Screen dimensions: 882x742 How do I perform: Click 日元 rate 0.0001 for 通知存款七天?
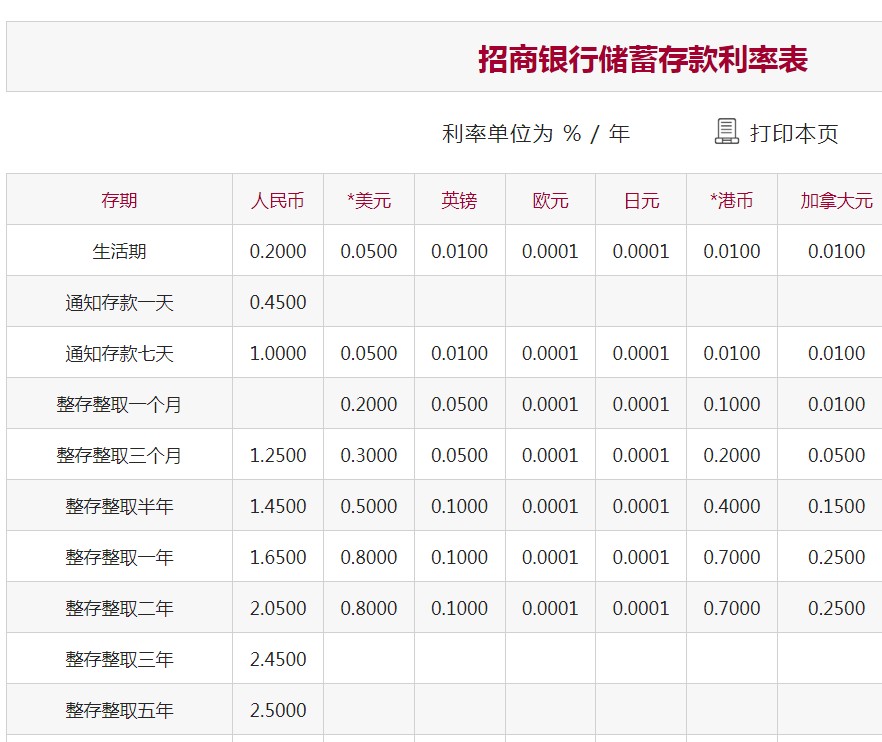(641, 353)
